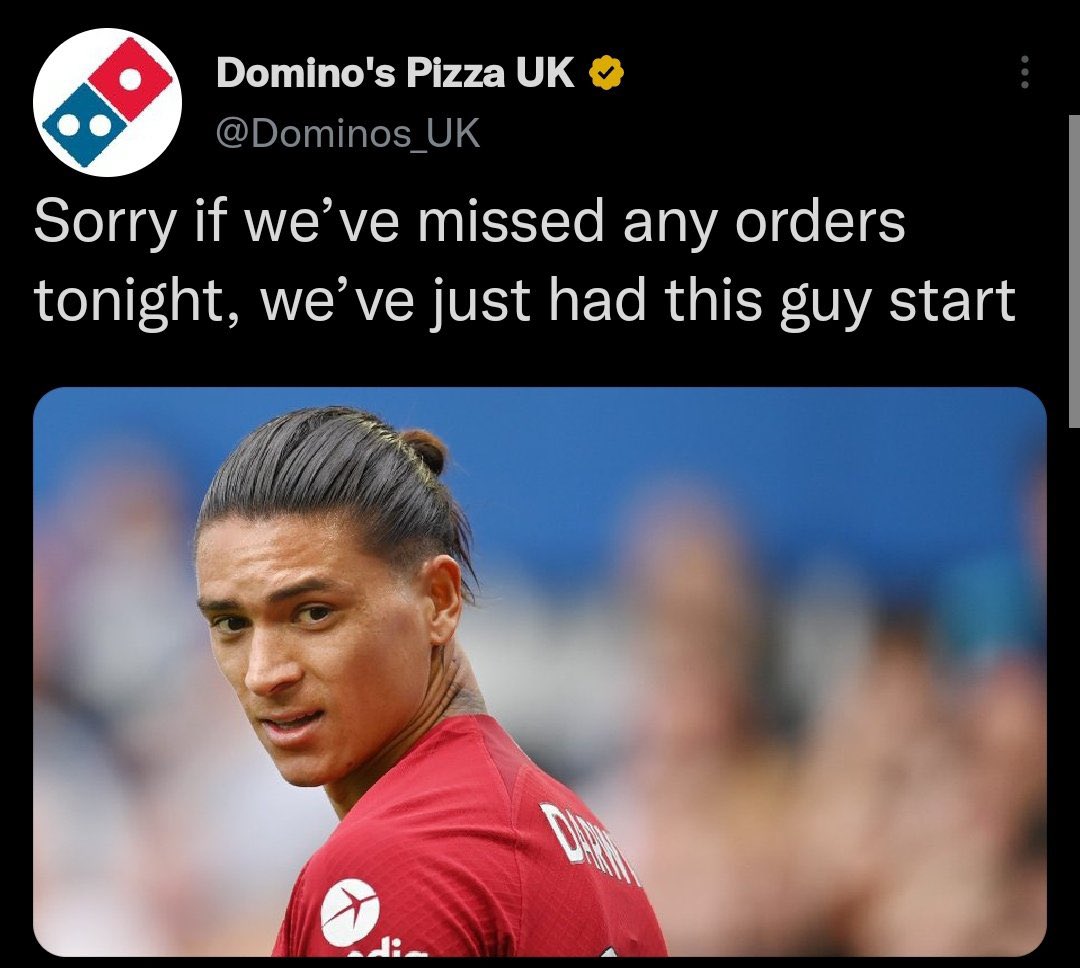This screenshot has width=1080, height=968.
Task: Click the player's hair bun in photo
Action: click(x=424, y=449)
